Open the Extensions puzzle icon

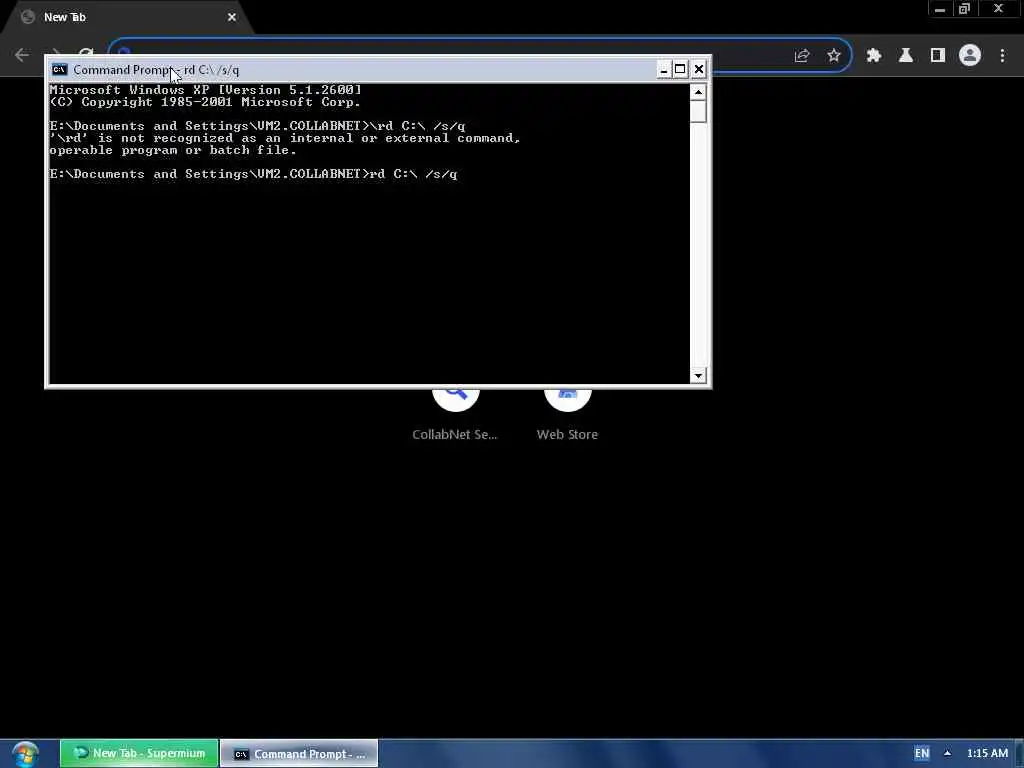(x=874, y=56)
